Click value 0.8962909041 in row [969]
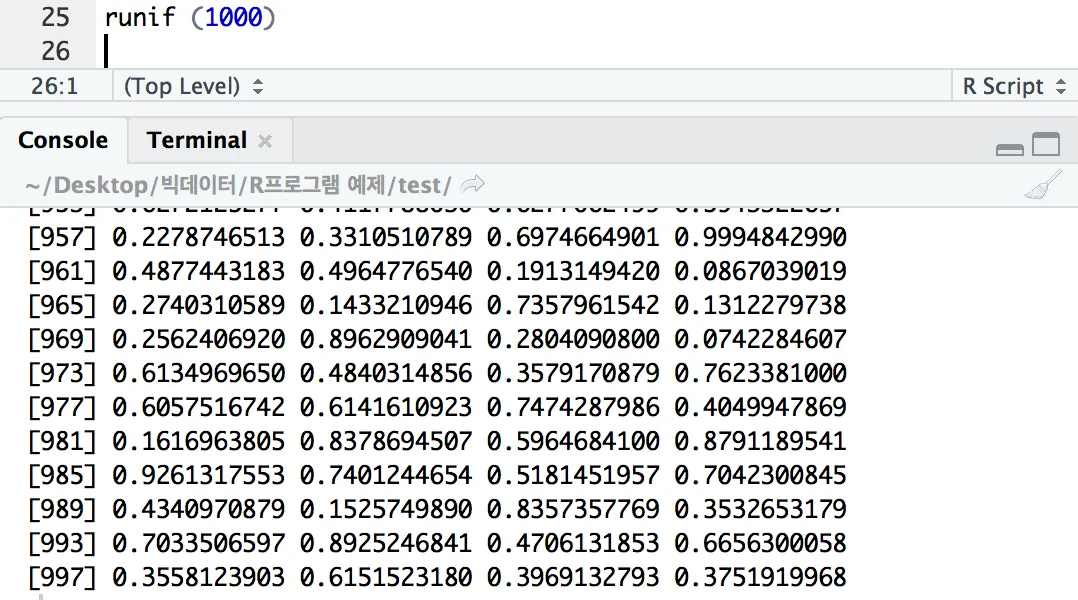 (386, 339)
